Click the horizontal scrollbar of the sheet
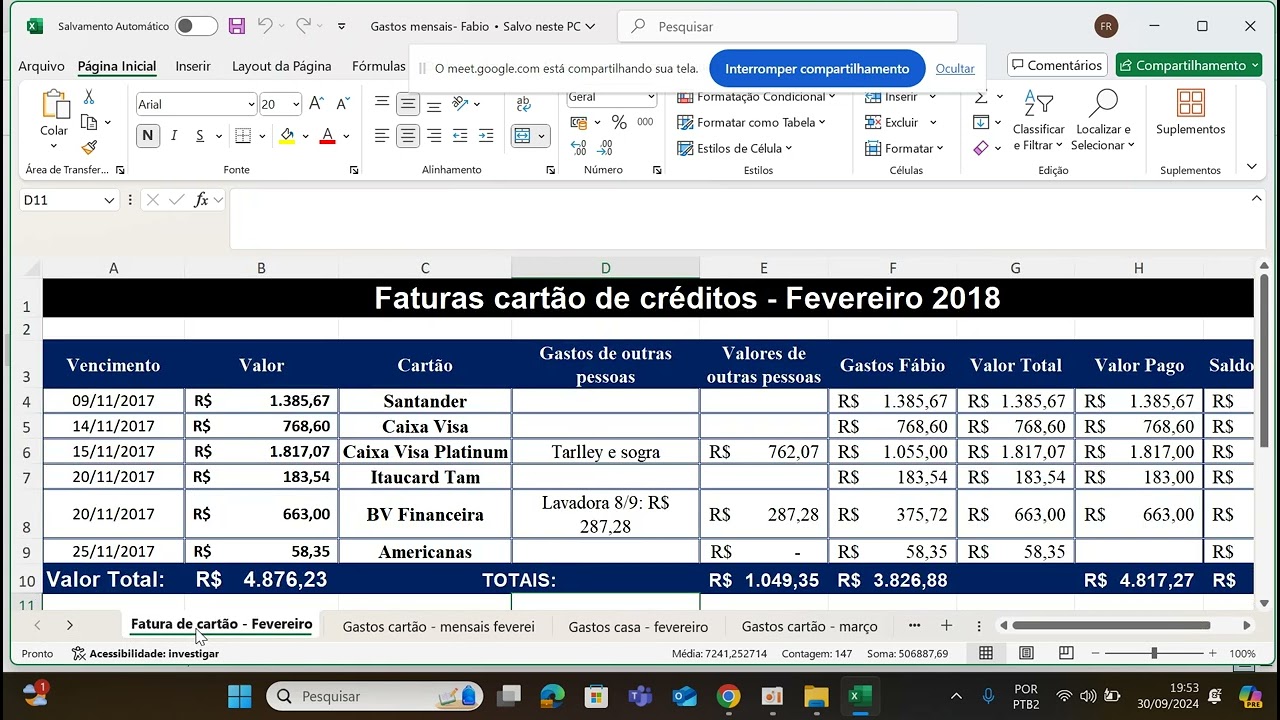Viewport: 1280px width, 720px height. pos(1124,626)
